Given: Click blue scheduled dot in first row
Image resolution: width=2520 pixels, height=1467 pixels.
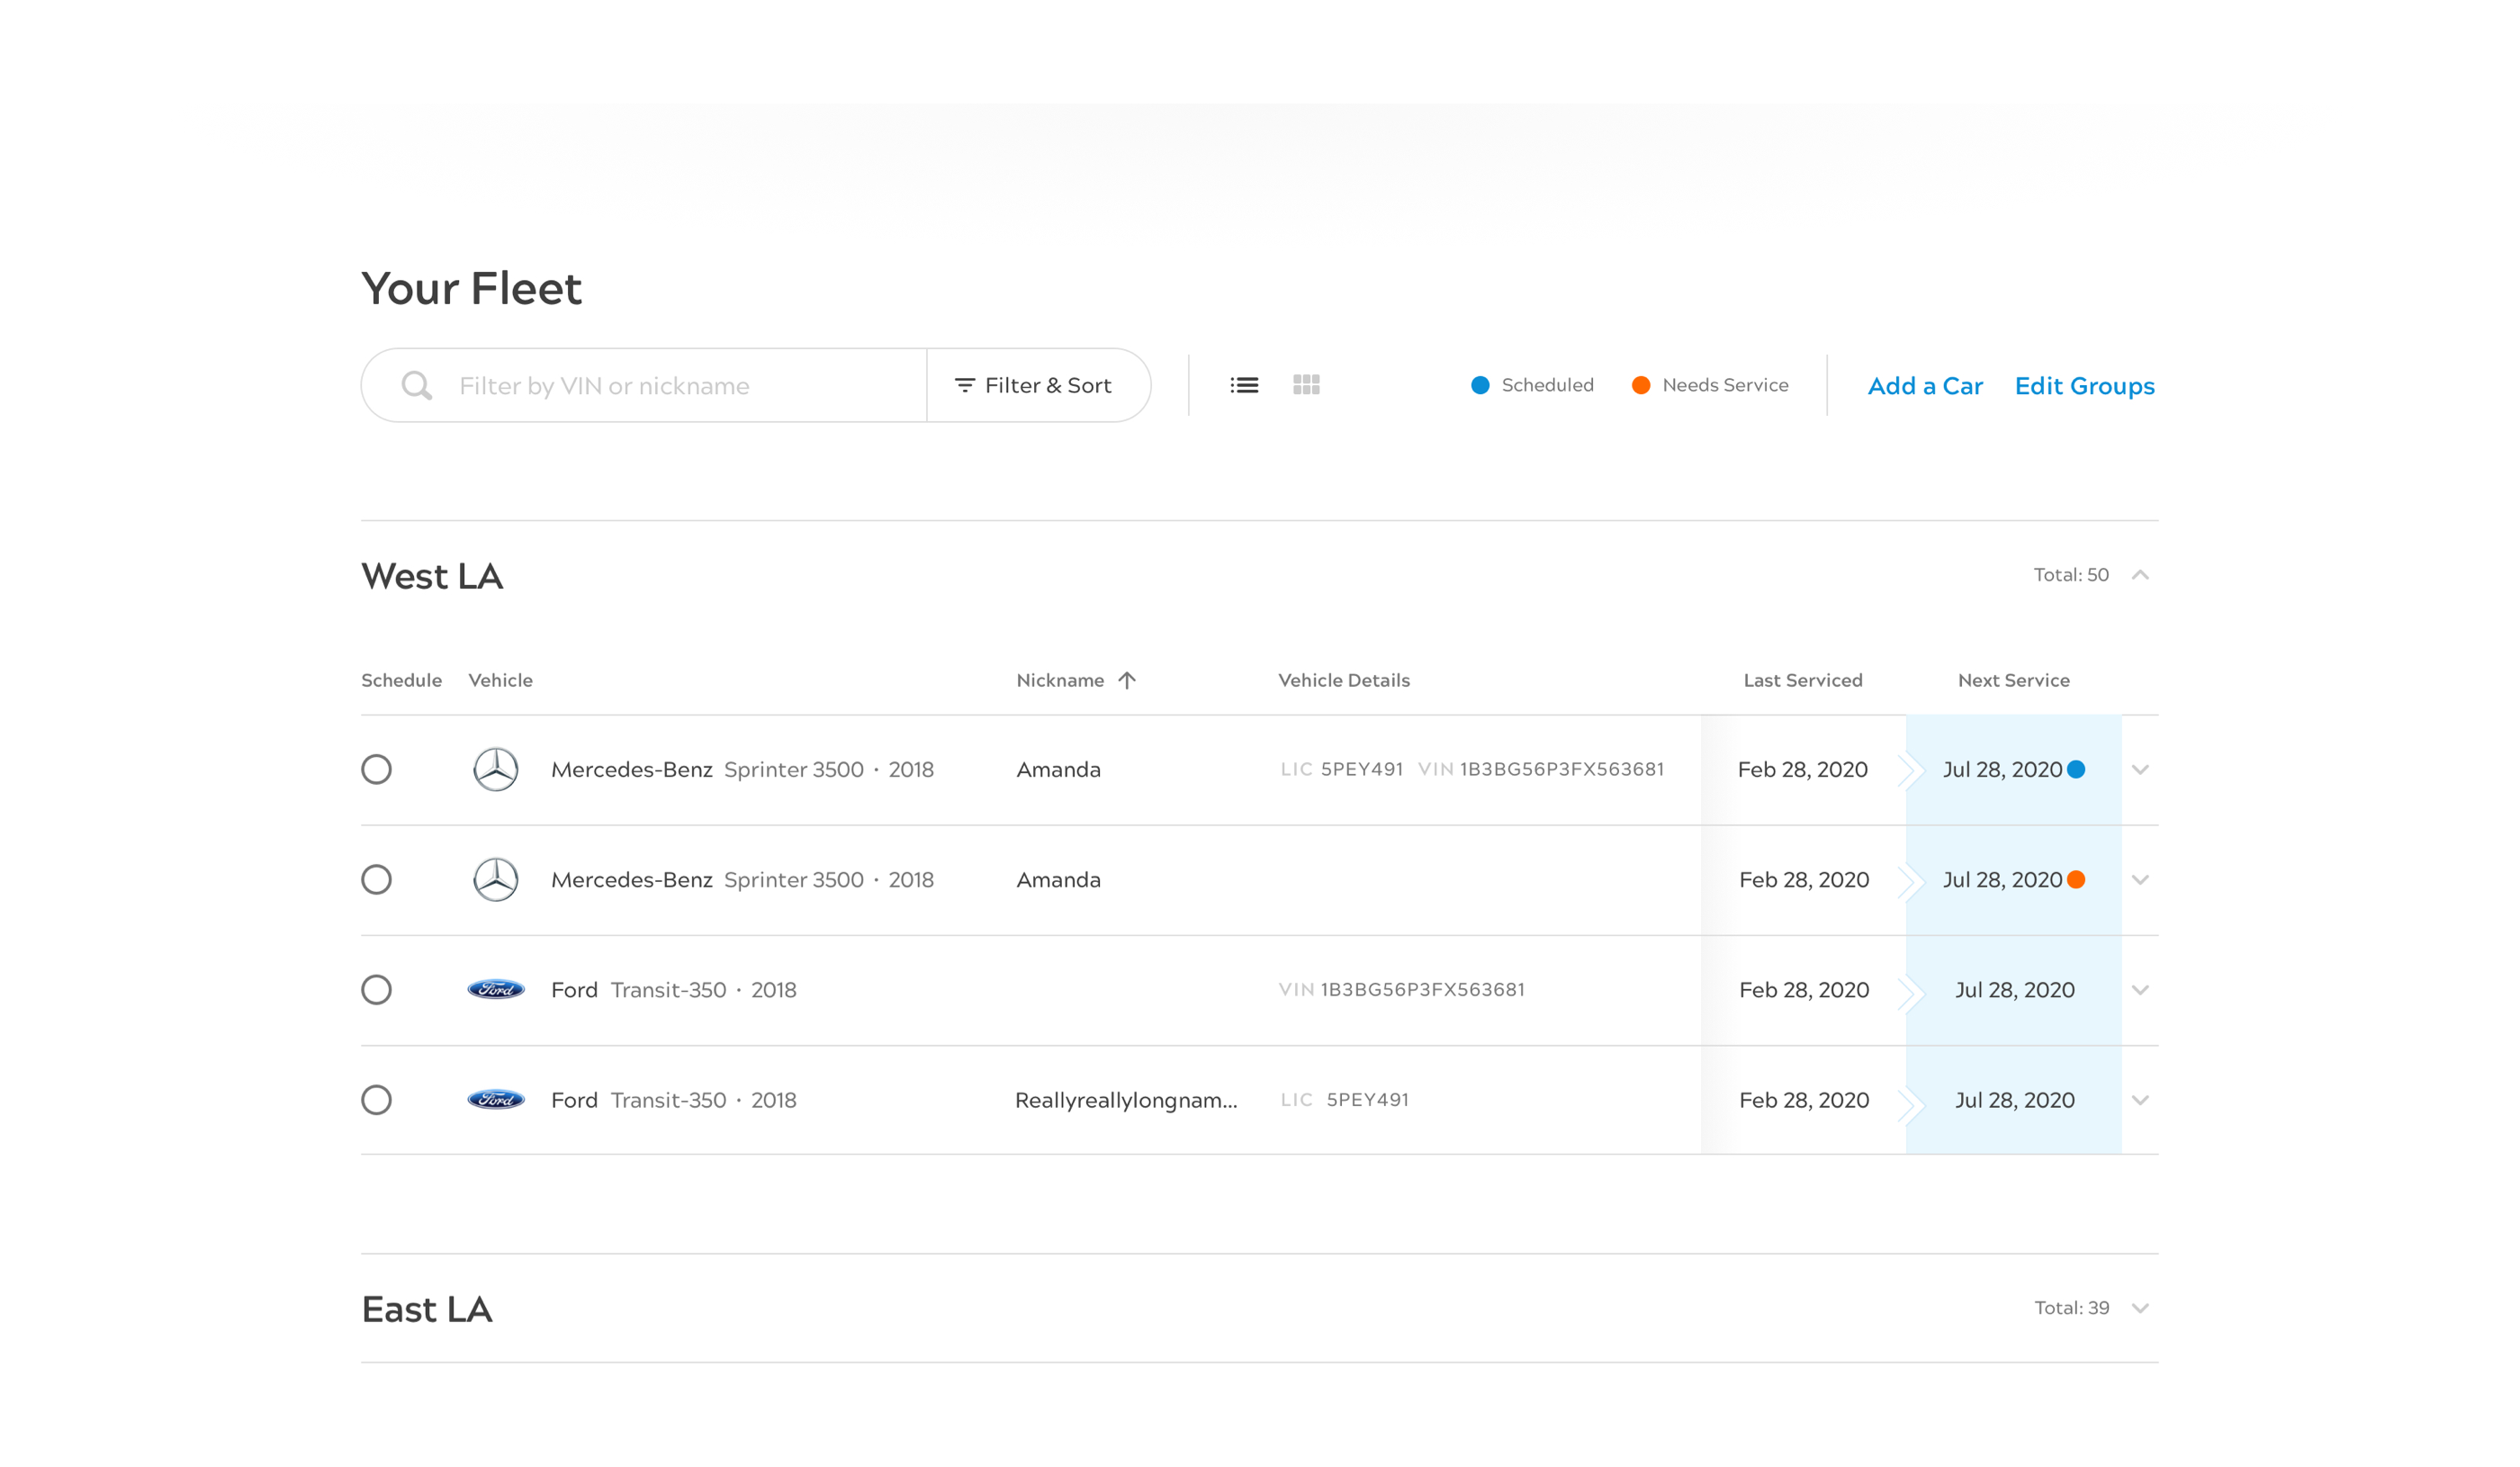Looking at the screenshot, I should click(x=2076, y=769).
